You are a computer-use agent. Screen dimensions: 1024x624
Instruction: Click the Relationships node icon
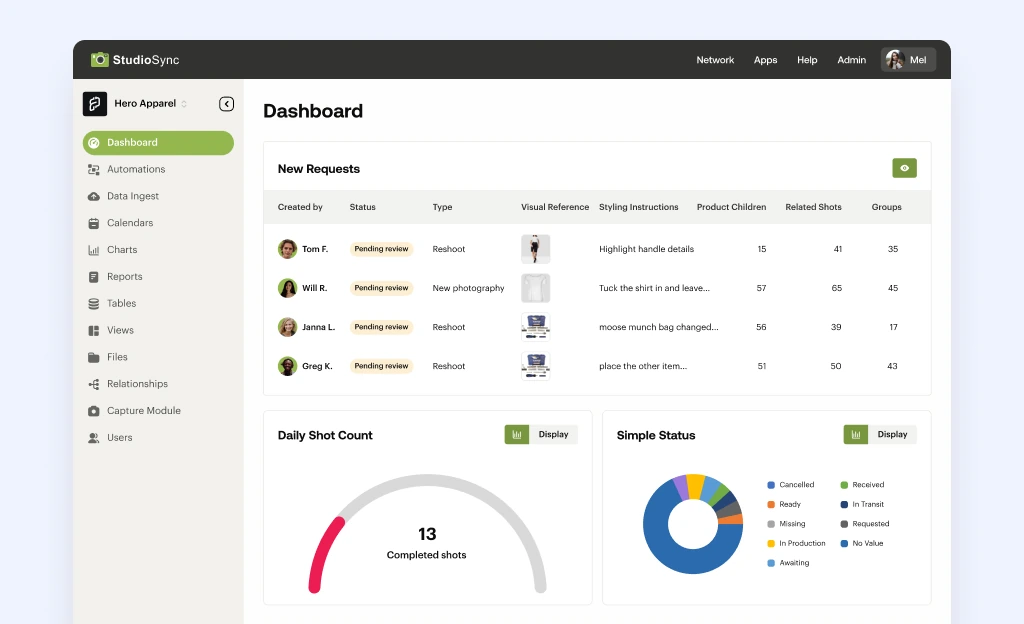[x=94, y=384]
